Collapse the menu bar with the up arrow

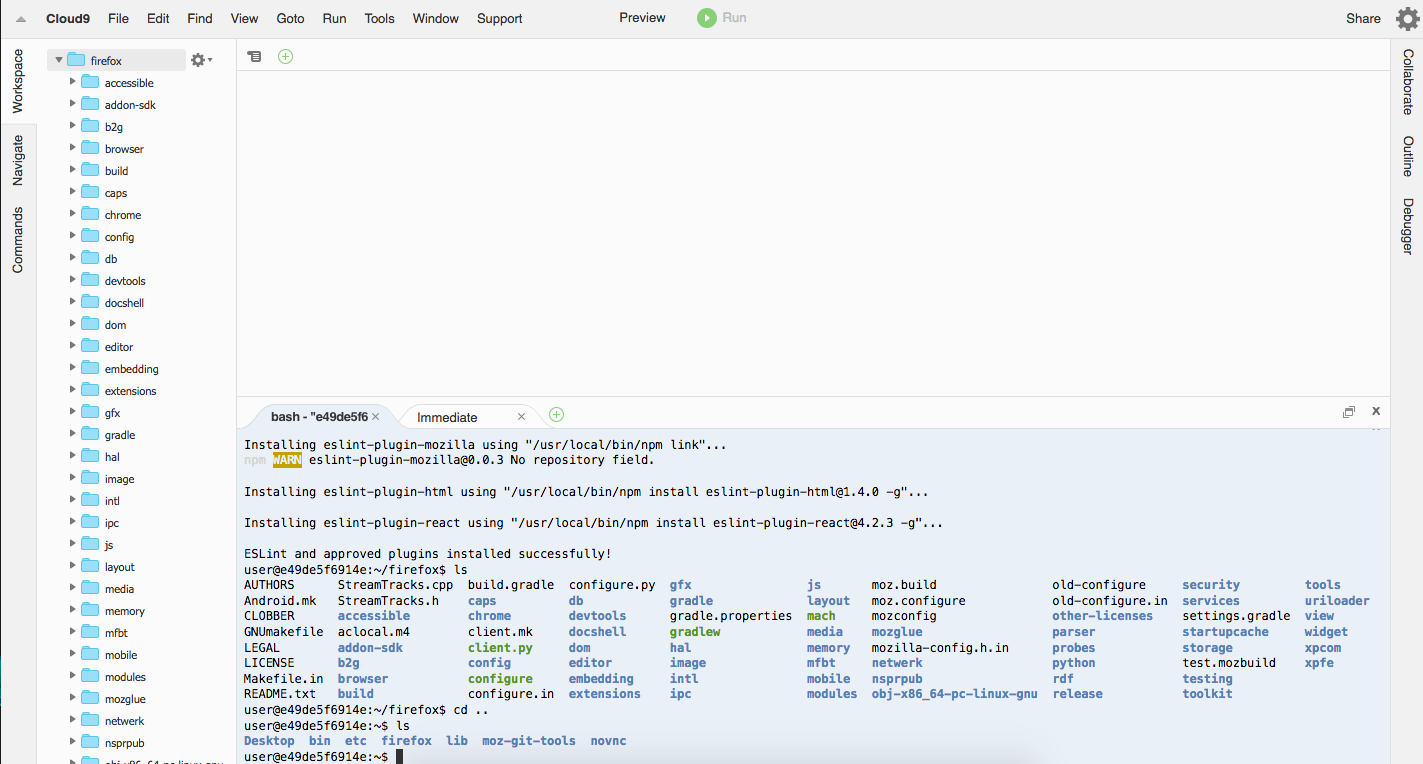point(21,19)
